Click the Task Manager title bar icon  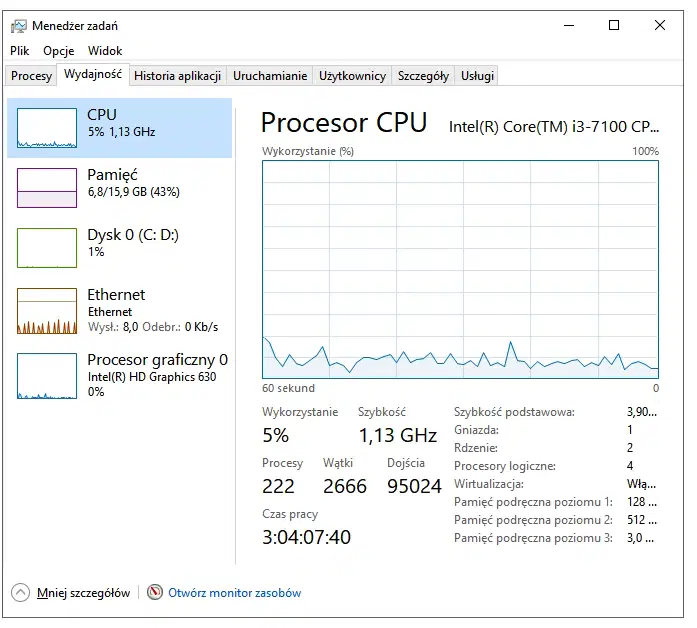coord(19,26)
